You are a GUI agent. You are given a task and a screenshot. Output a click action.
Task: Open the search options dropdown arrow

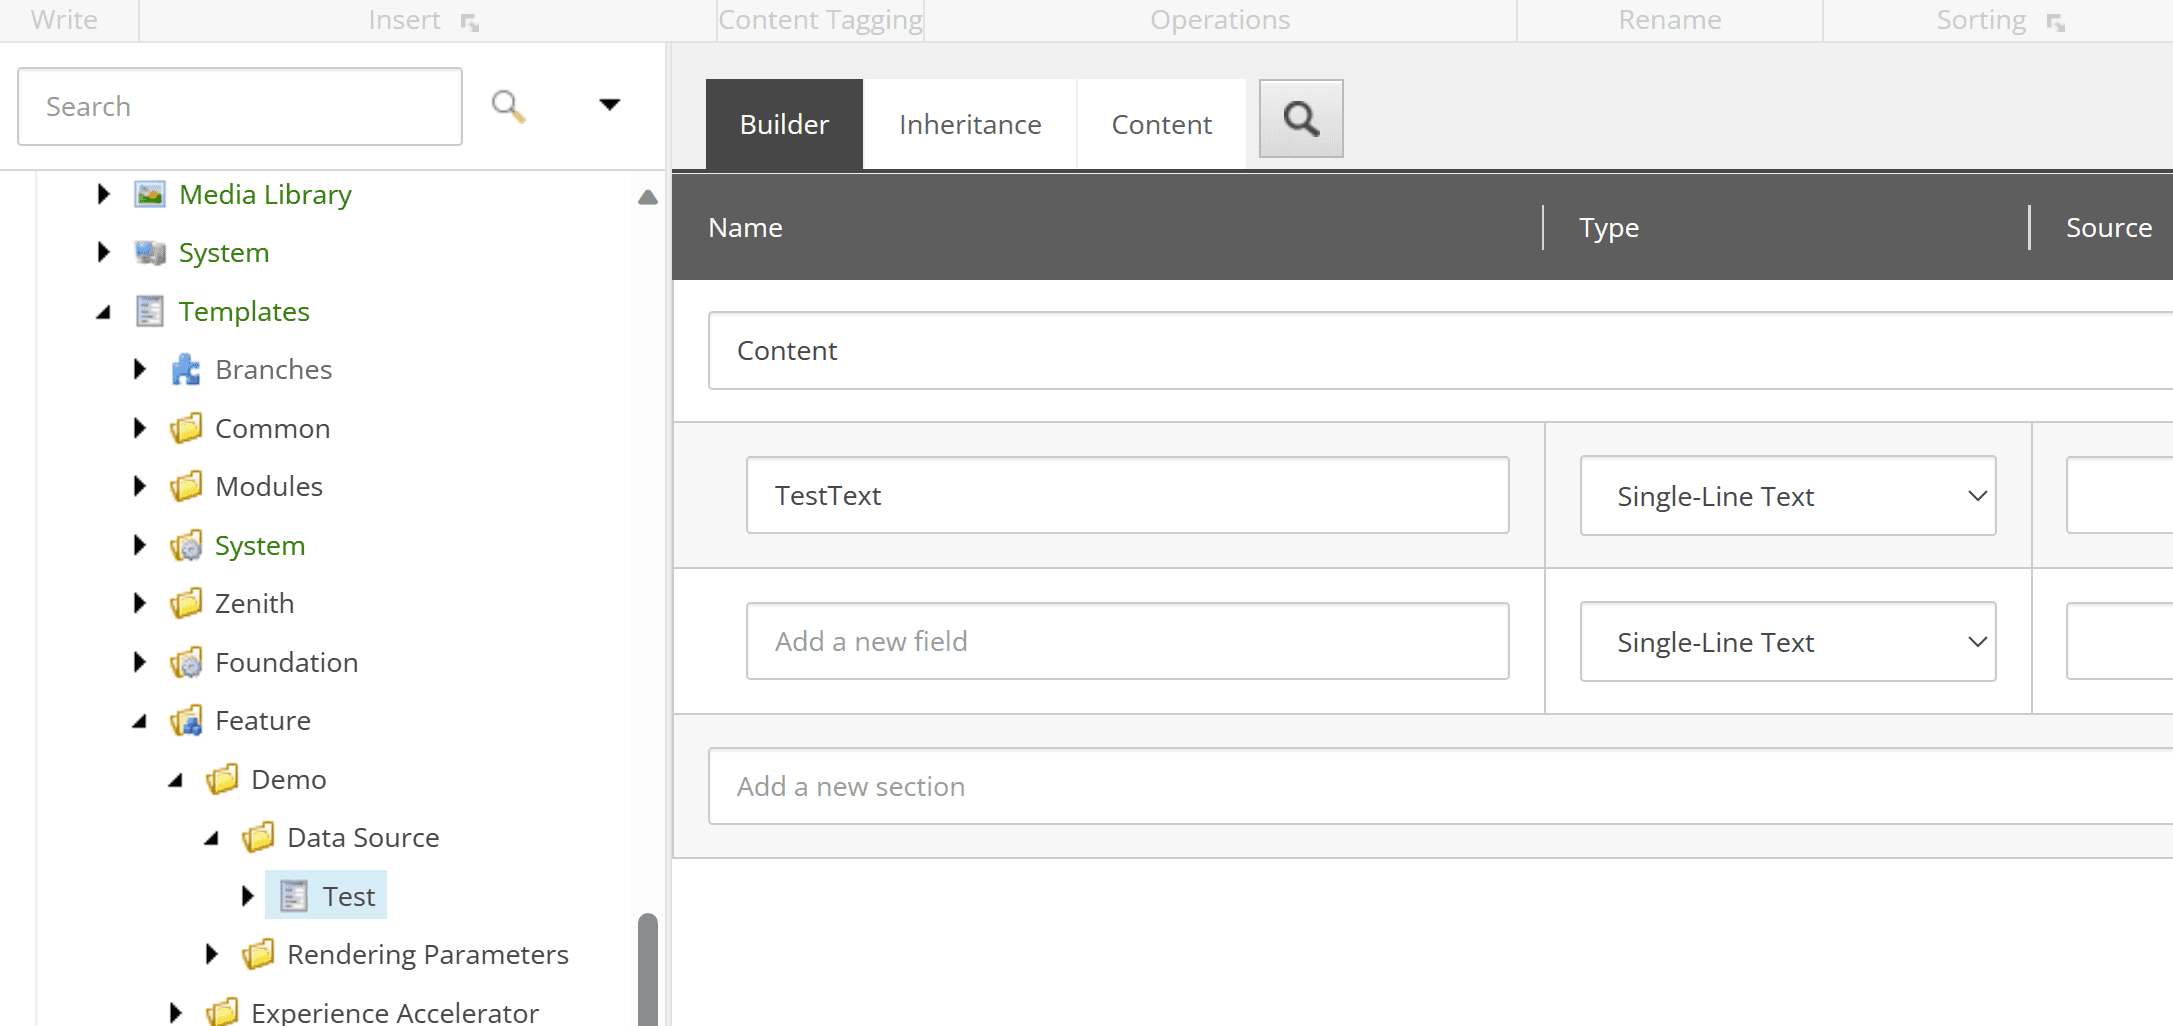tap(609, 105)
